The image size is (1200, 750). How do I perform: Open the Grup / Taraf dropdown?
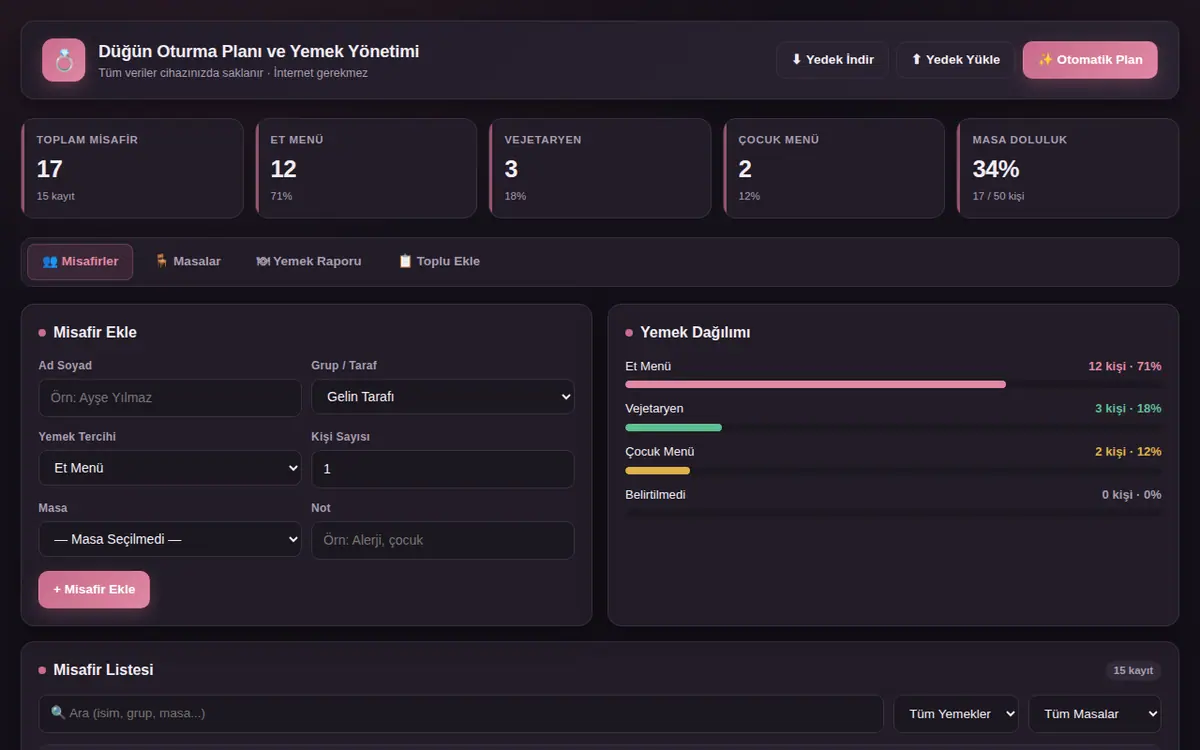[x=443, y=397]
